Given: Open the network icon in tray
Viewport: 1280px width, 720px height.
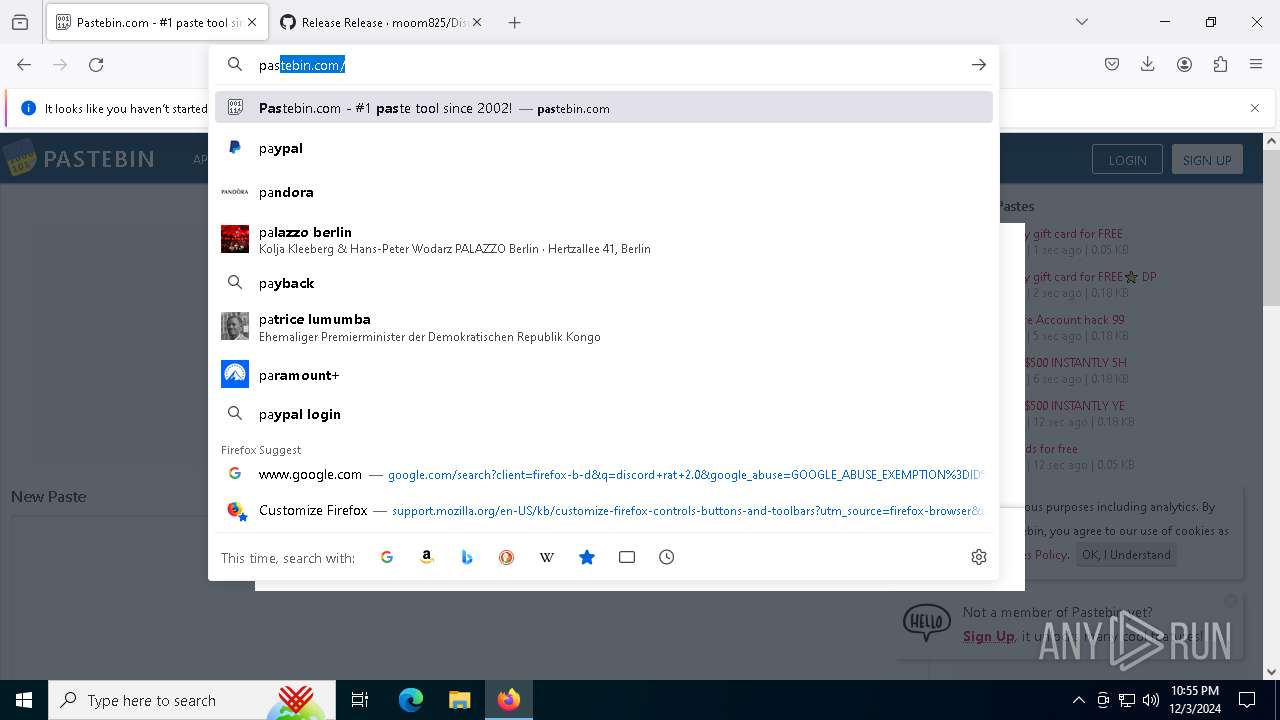Looking at the screenshot, I should (x=1127, y=700).
